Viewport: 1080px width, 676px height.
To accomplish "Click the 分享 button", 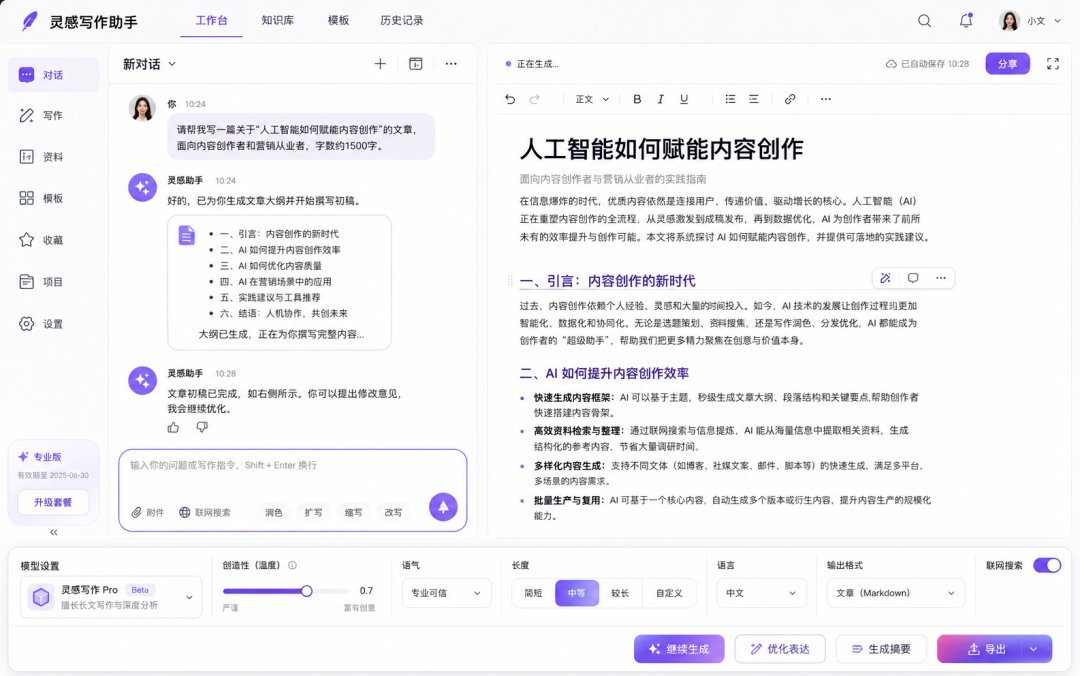I will point(1008,64).
